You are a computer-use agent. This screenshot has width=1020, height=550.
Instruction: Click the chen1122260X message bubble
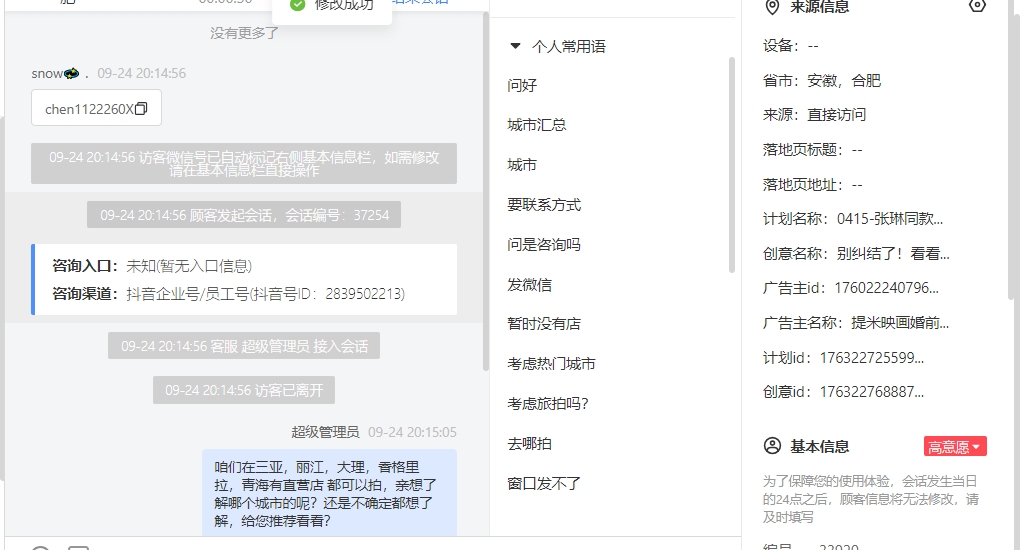coord(96,107)
